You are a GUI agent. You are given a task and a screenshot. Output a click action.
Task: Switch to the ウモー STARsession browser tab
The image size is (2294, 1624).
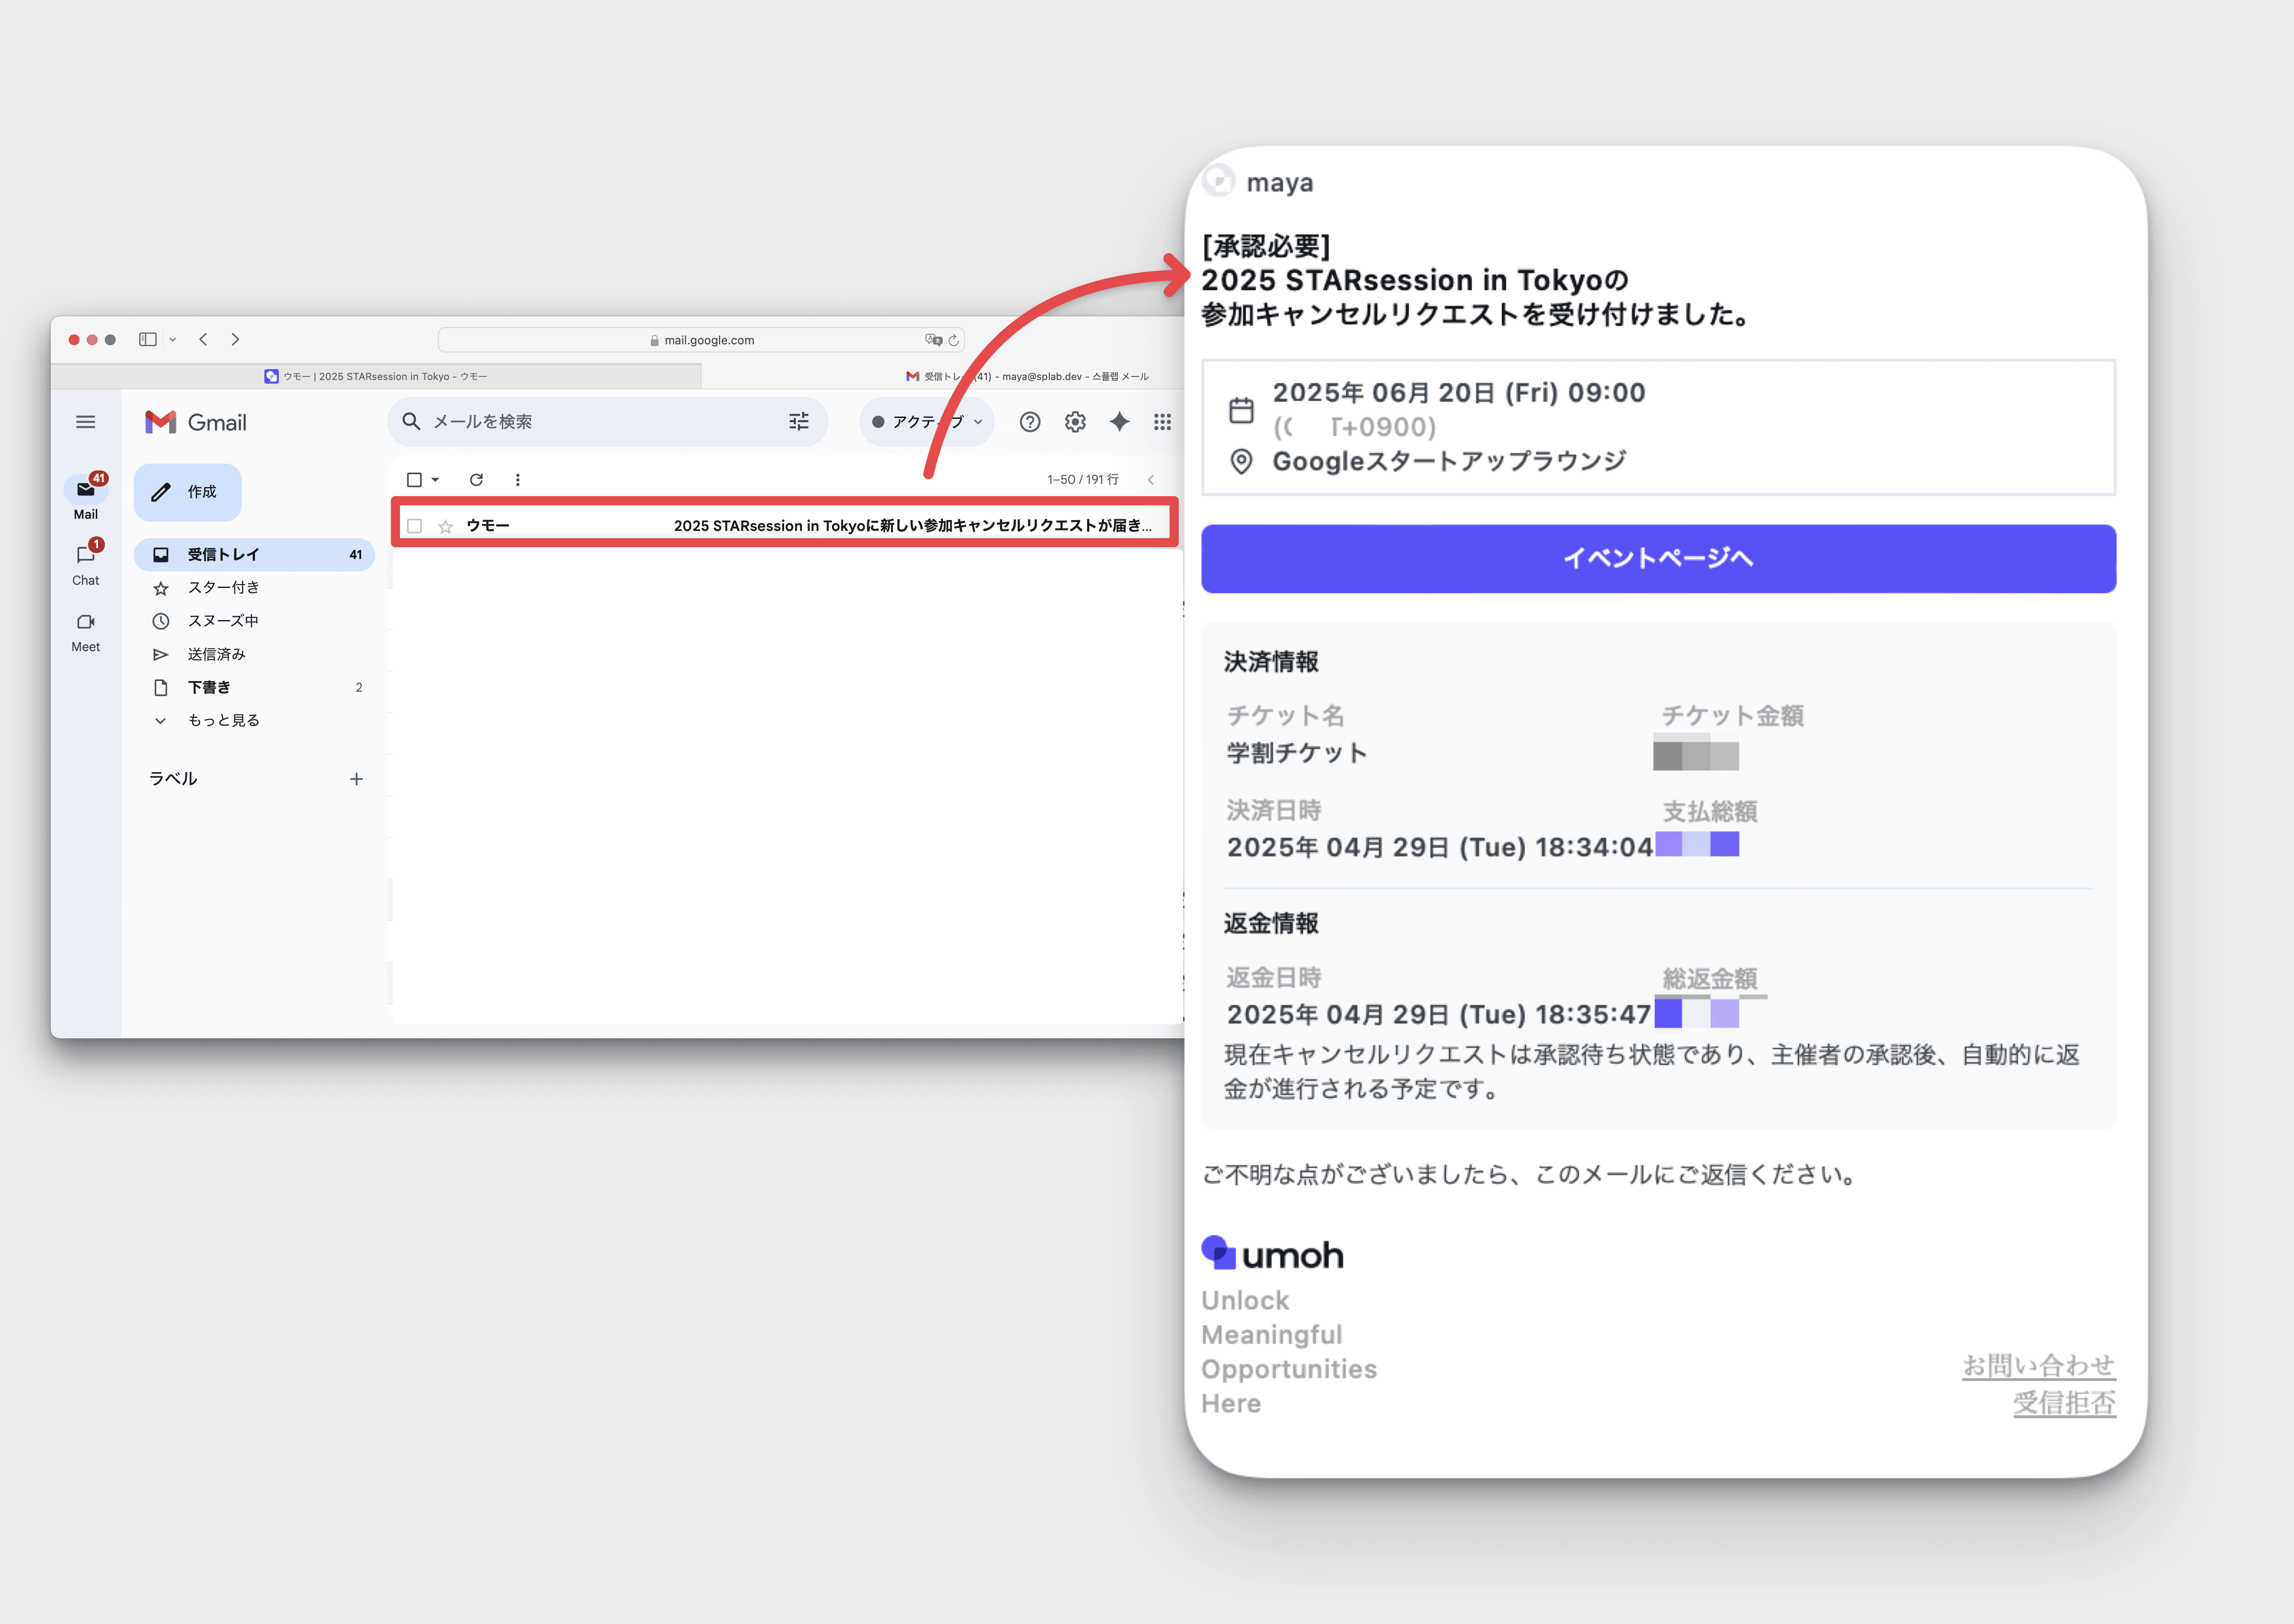click(x=376, y=377)
